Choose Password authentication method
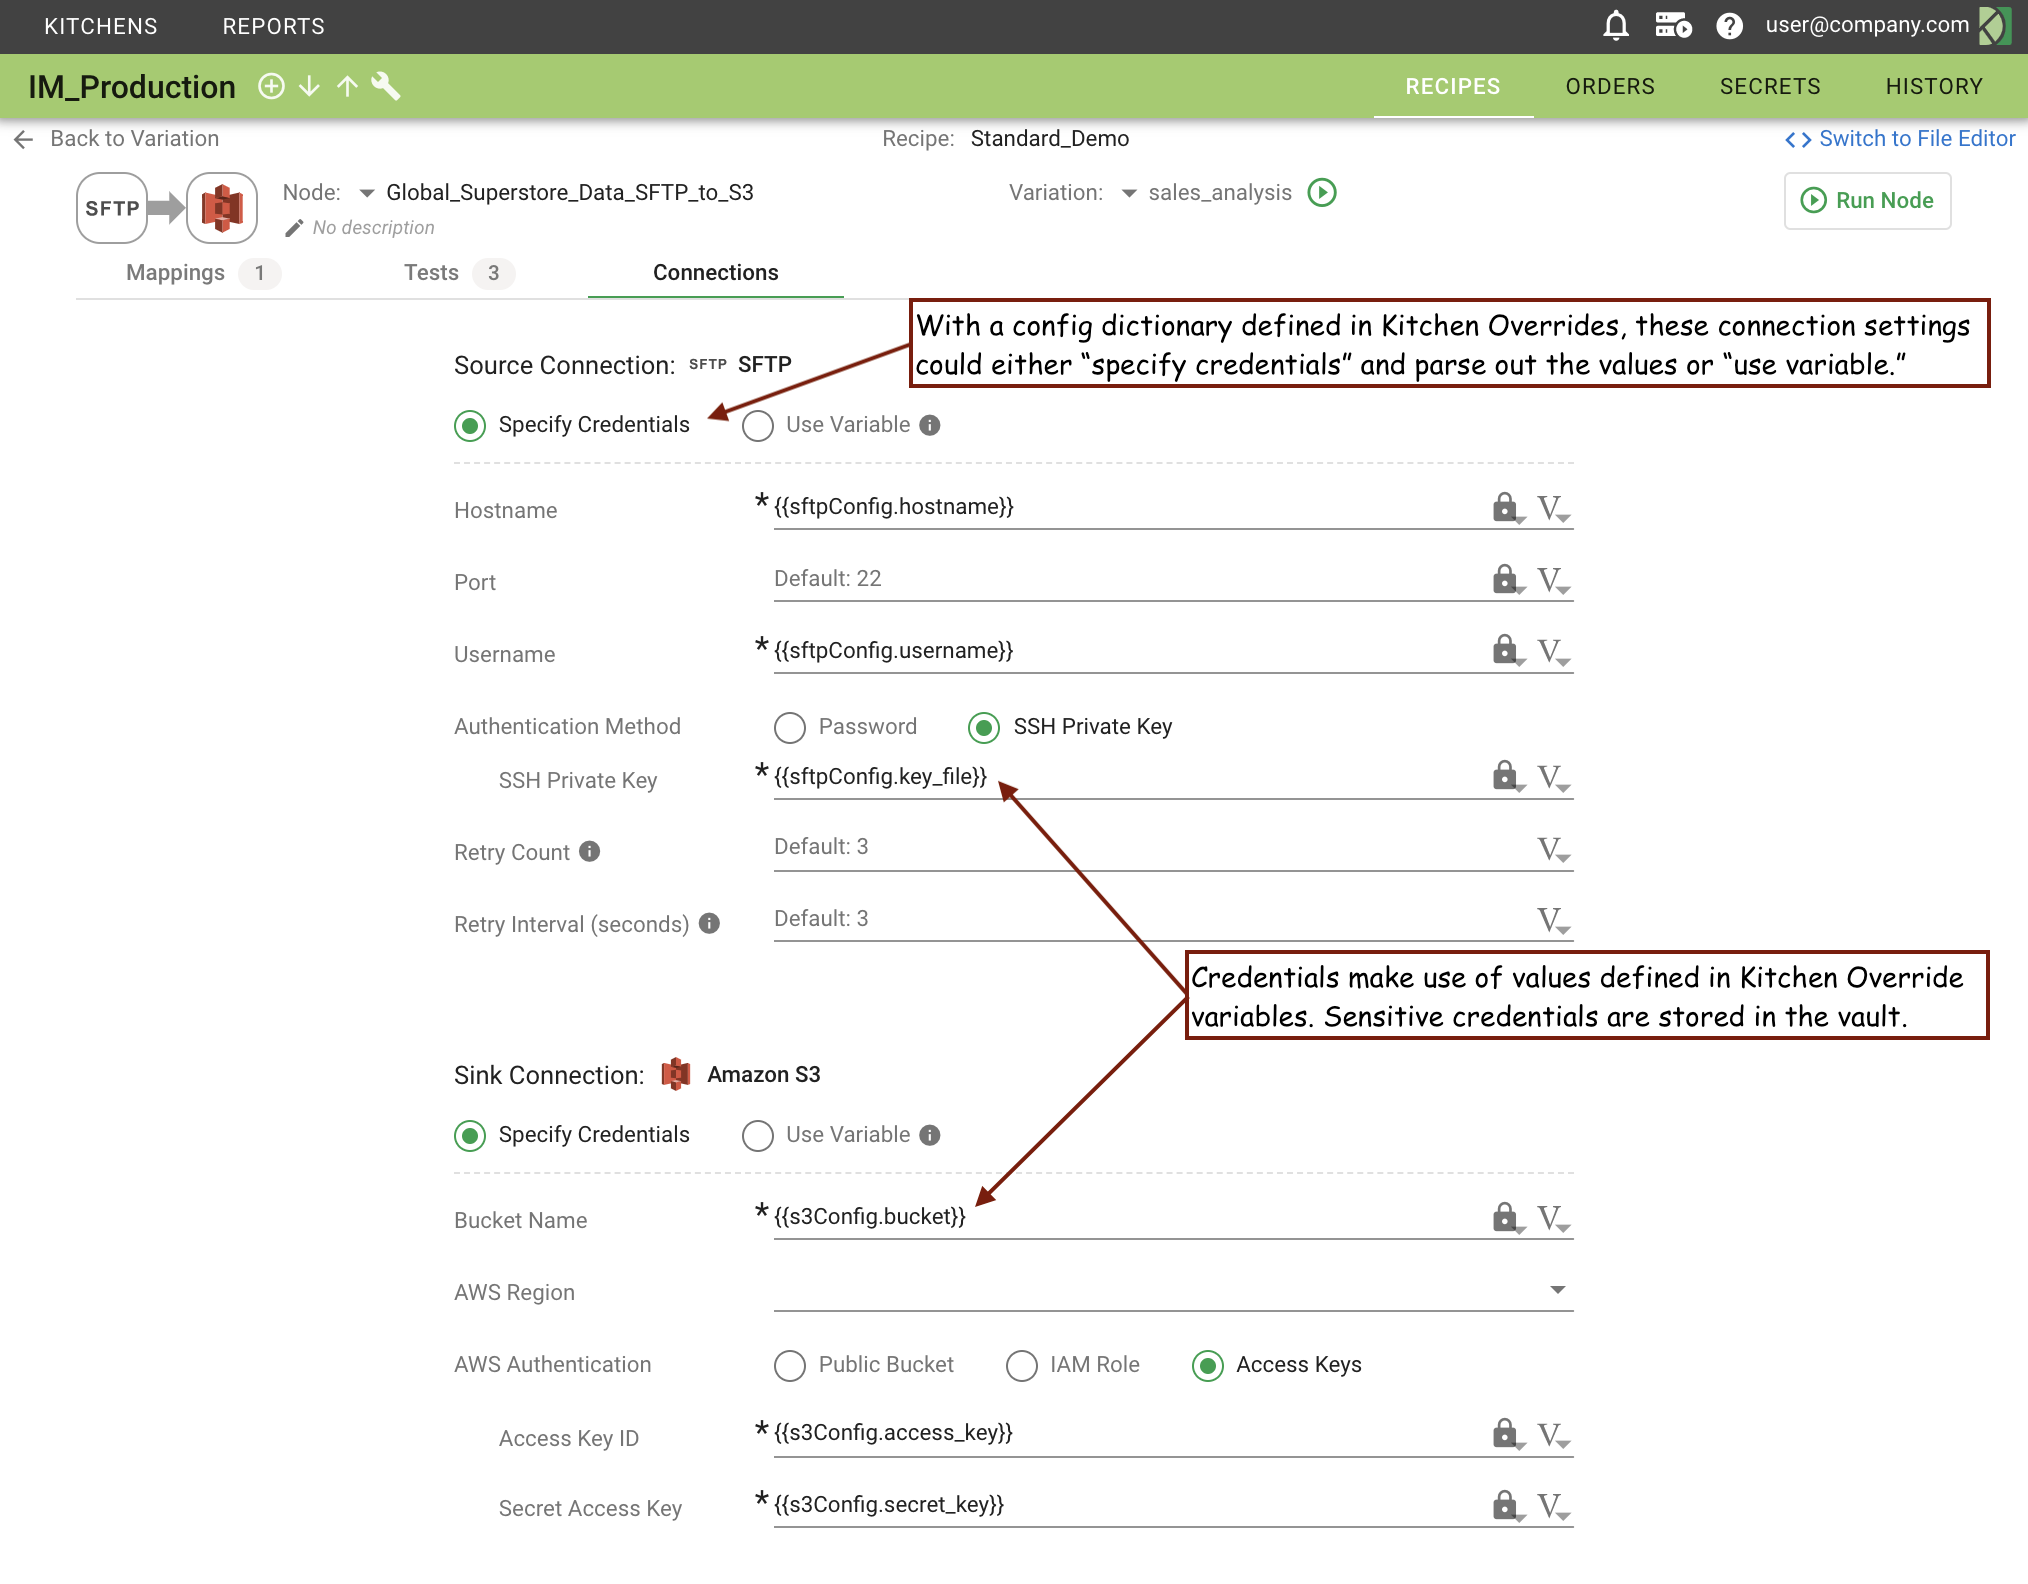The width and height of the screenshot is (2028, 1584). click(790, 727)
